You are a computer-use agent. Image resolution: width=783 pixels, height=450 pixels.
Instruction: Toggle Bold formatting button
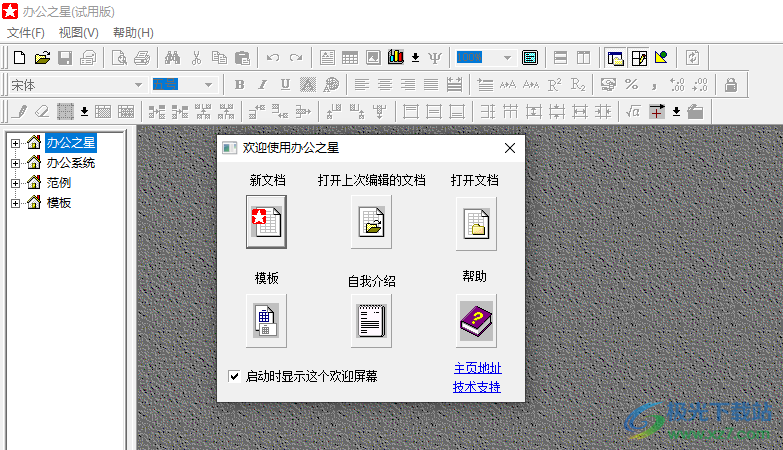(240, 85)
